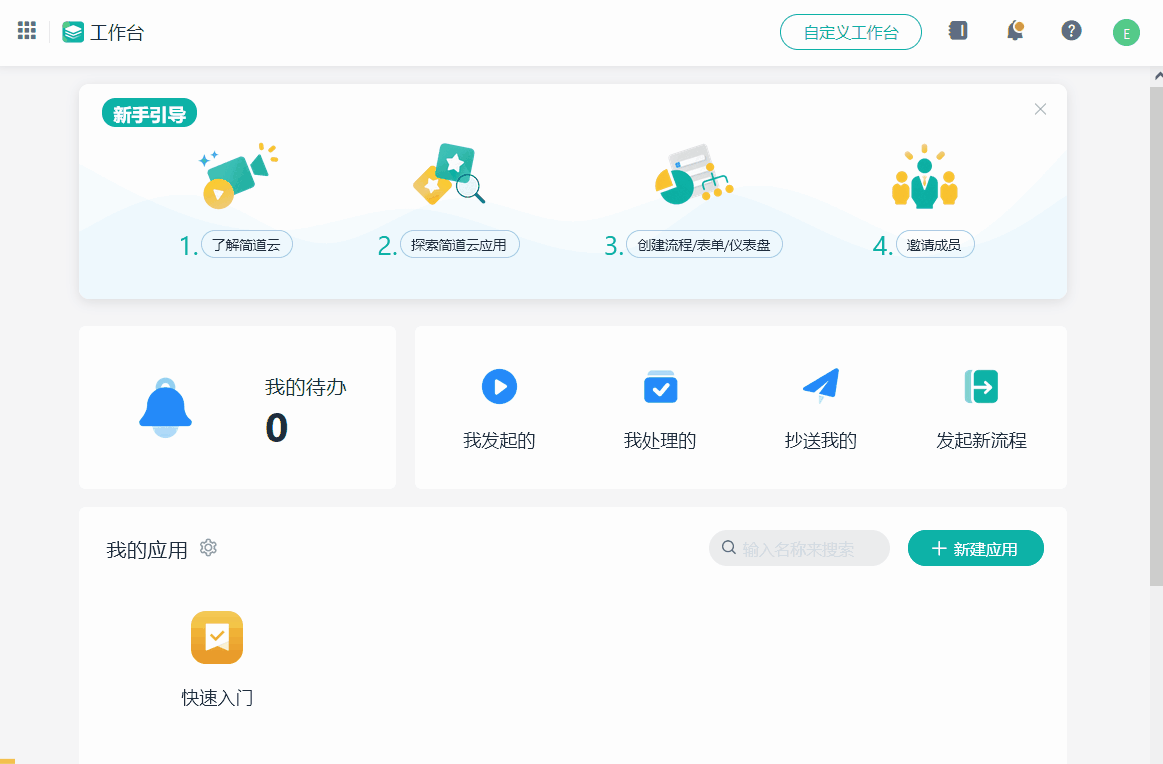Click the 自定义工作台 button
1163x764 pixels.
click(x=851, y=32)
